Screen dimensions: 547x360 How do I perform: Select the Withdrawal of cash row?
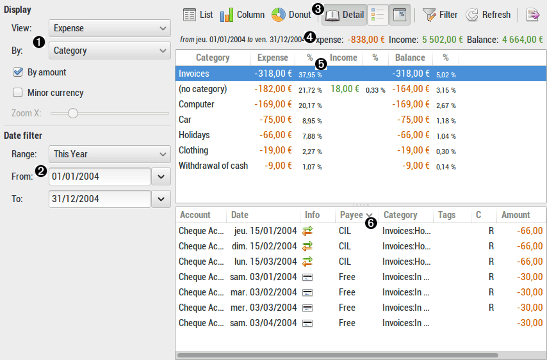point(361,166)
